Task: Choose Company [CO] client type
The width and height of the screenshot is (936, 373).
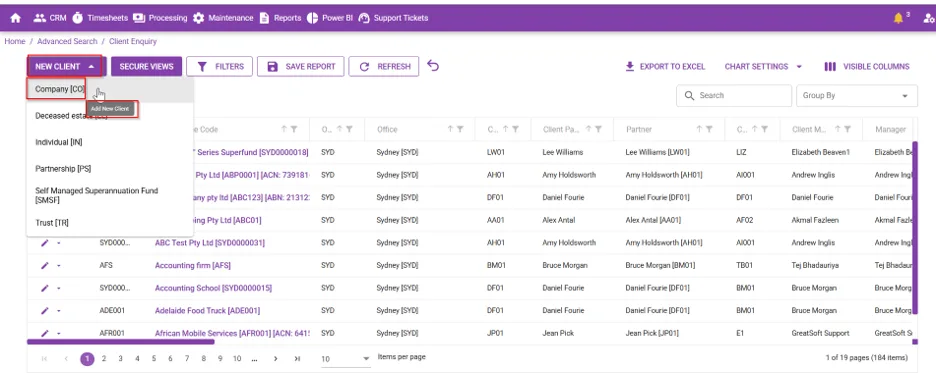Action: pos(110,90)
